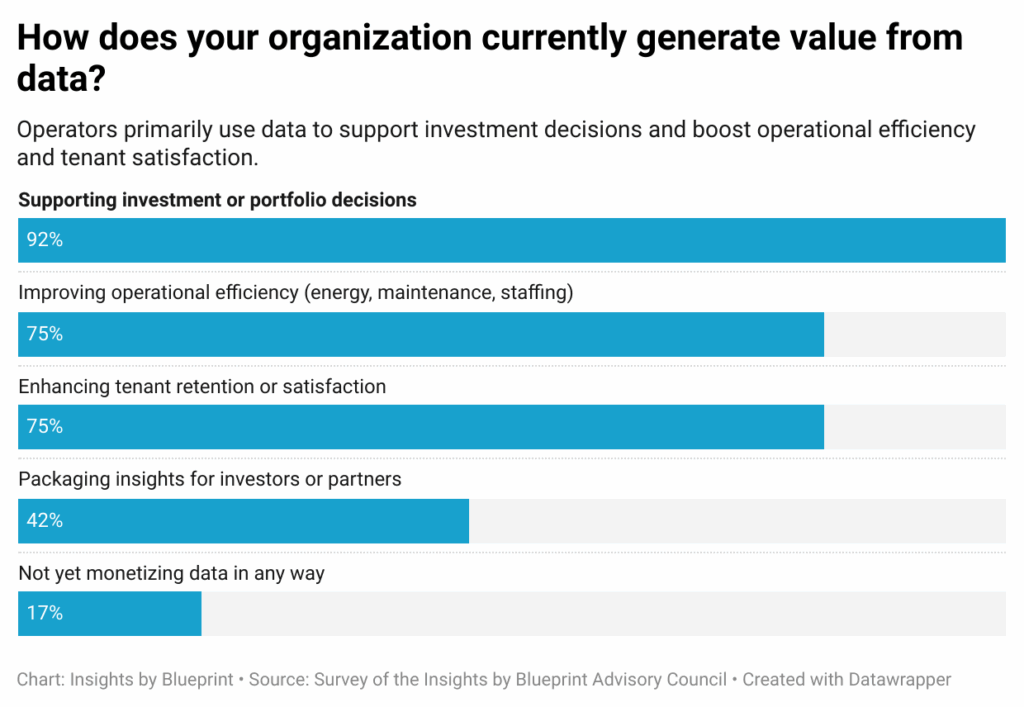Click the 'Chart: Insights by Blueprint' credit
Image resolution: width=1024 pixels, height=707 pixels.
click(124, 680)
